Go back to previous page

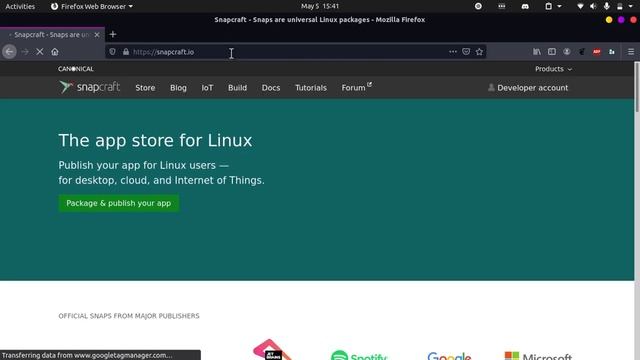tap(9, 52)
